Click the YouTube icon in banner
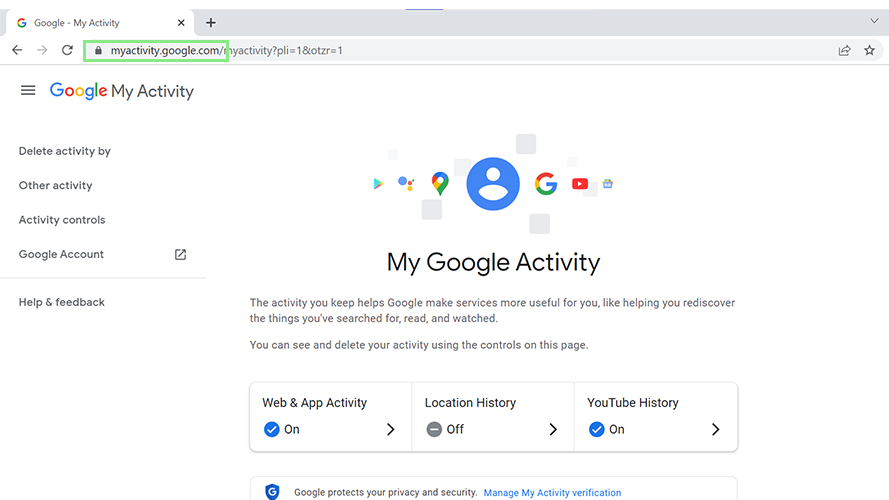889x500 pixels. click(x=580, y=184)
